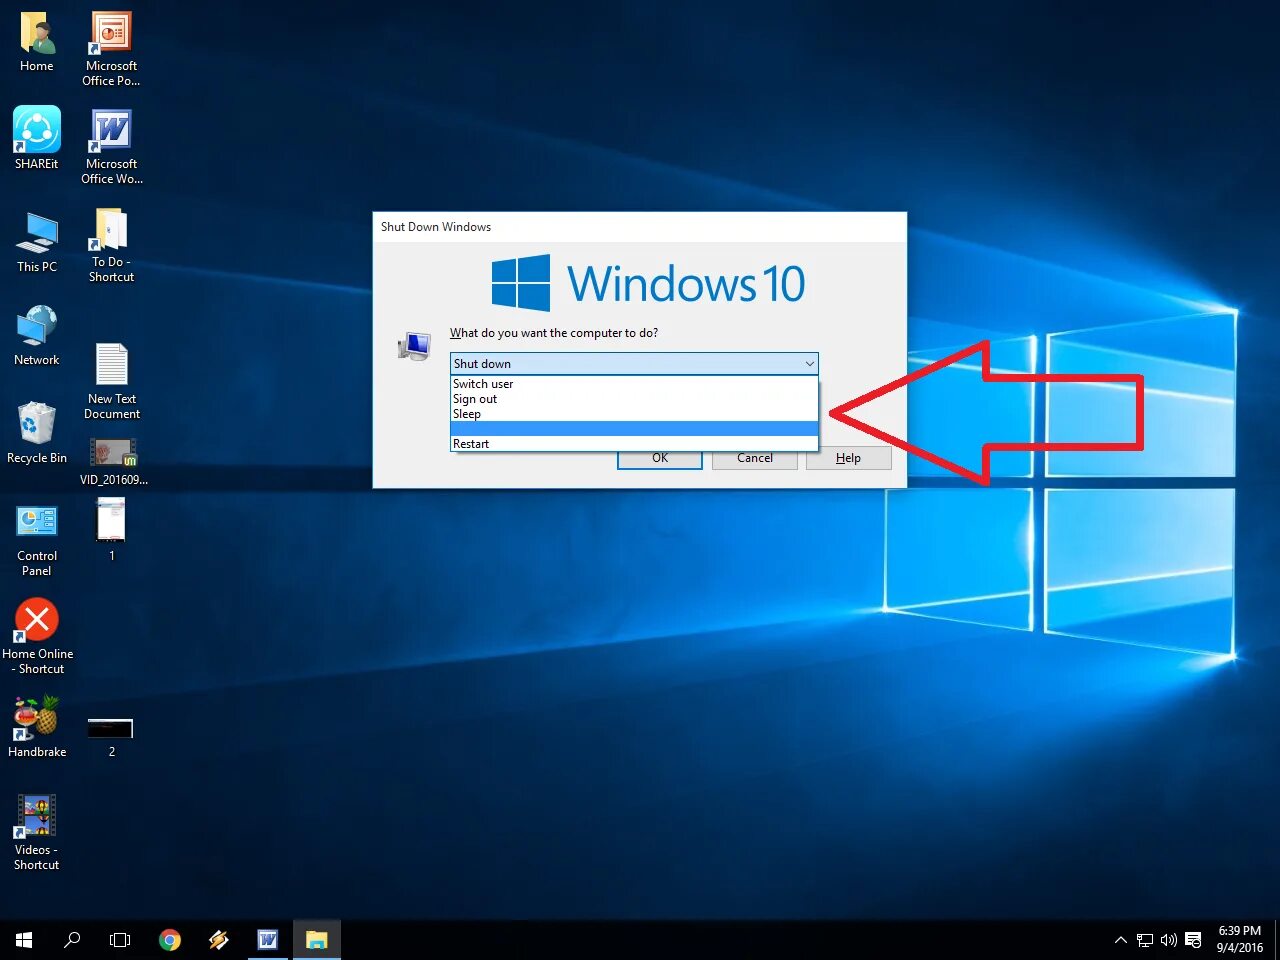Open Microsoft Office PowerPoint shortcut
The height and width of the screenshot is (960, 1280).
point(111,49)
